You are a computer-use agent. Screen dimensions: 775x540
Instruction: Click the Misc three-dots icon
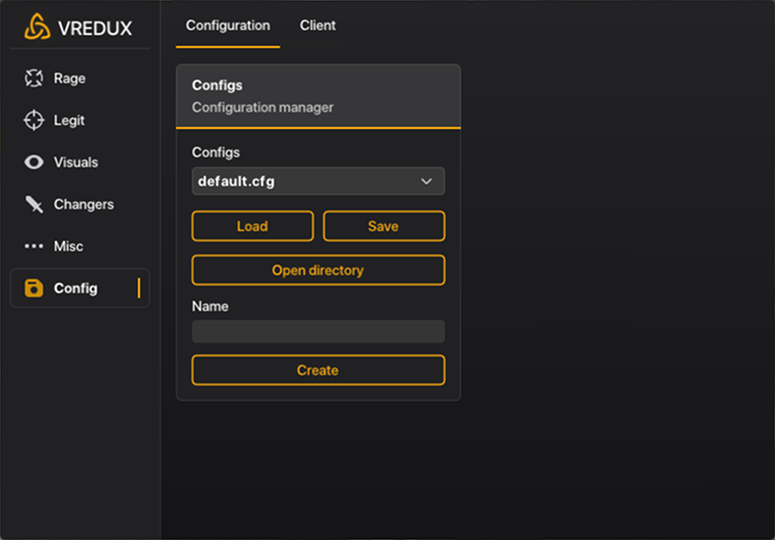pos(34,246)
